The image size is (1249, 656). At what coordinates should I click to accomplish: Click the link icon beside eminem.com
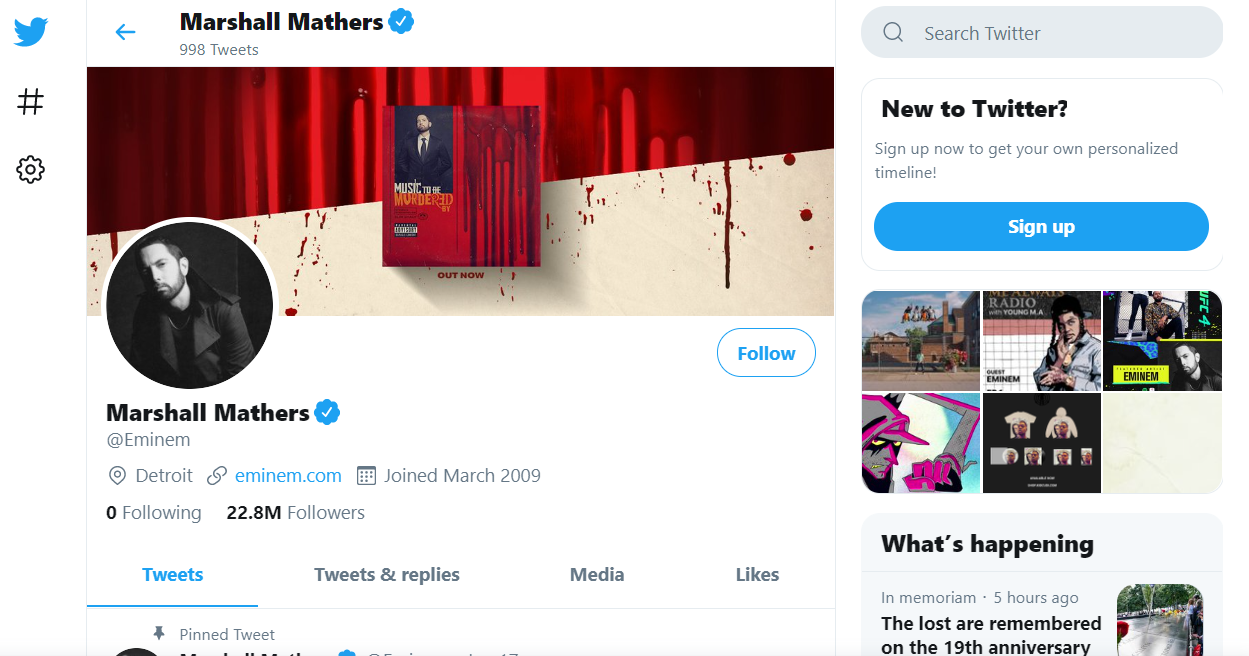[217, 476]
